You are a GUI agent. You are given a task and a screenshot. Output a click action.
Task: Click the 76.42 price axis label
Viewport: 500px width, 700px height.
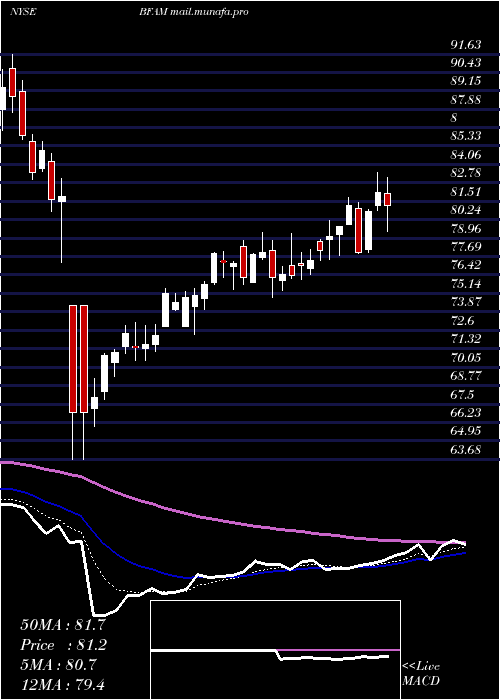(x=466, y=265)
